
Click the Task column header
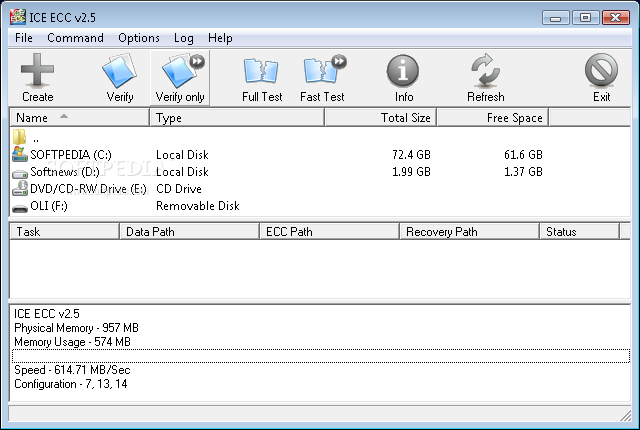pos(64,231)
